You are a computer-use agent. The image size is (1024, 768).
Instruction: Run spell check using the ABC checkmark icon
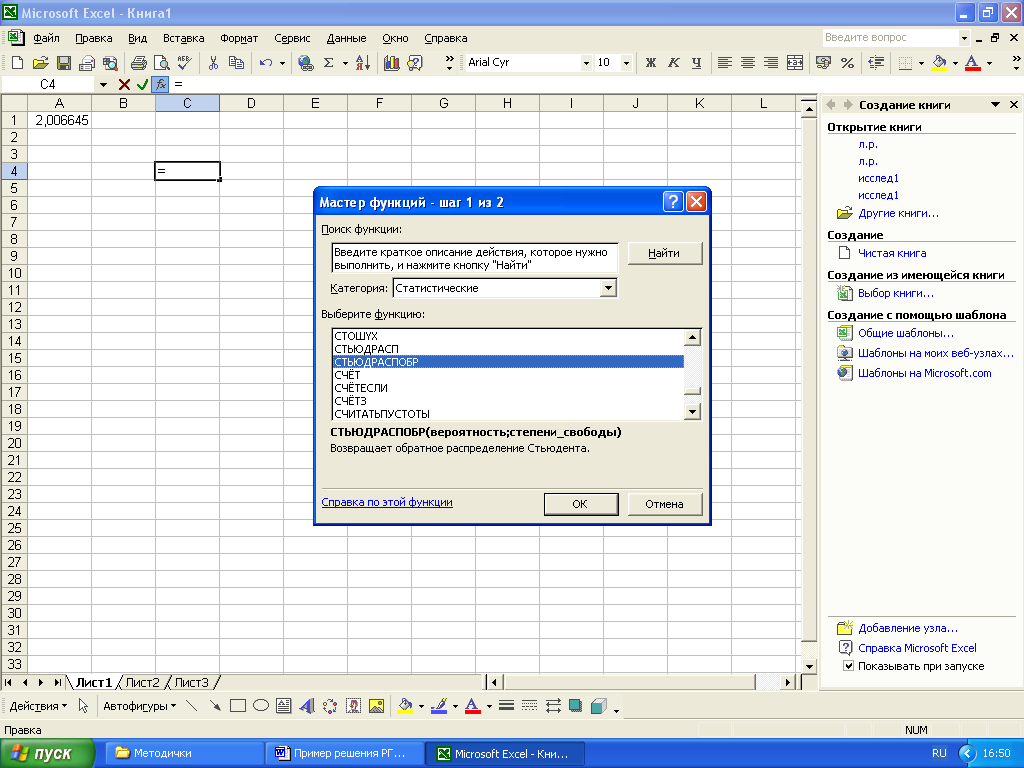click(x=185, y=63)
